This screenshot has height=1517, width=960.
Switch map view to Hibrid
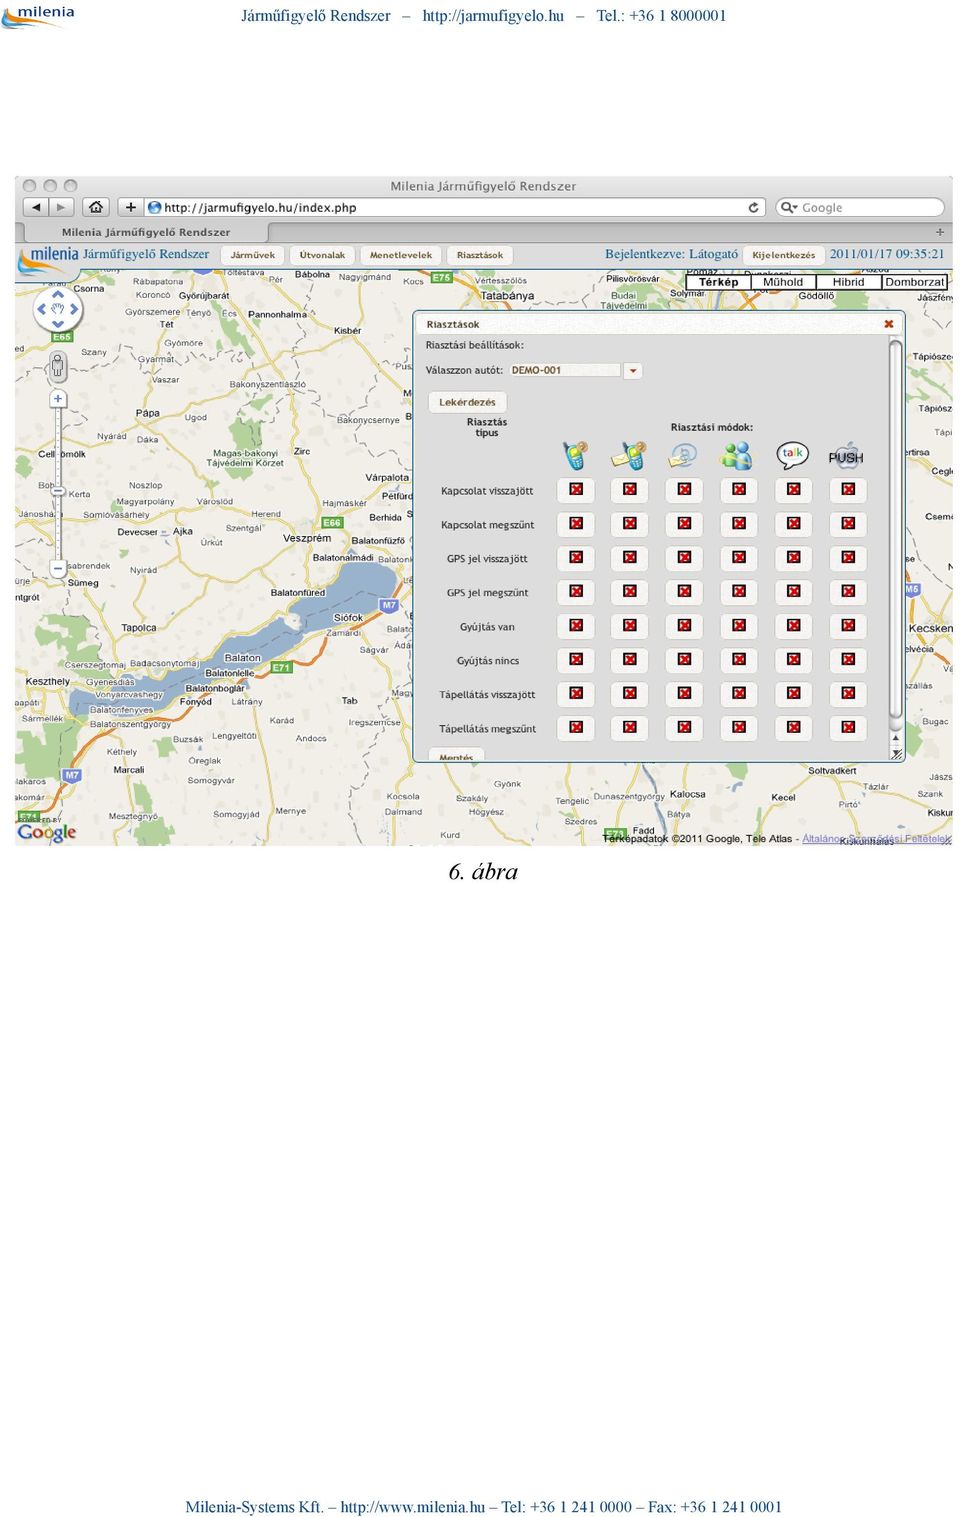pyautogui.click(x=848, y=282)
